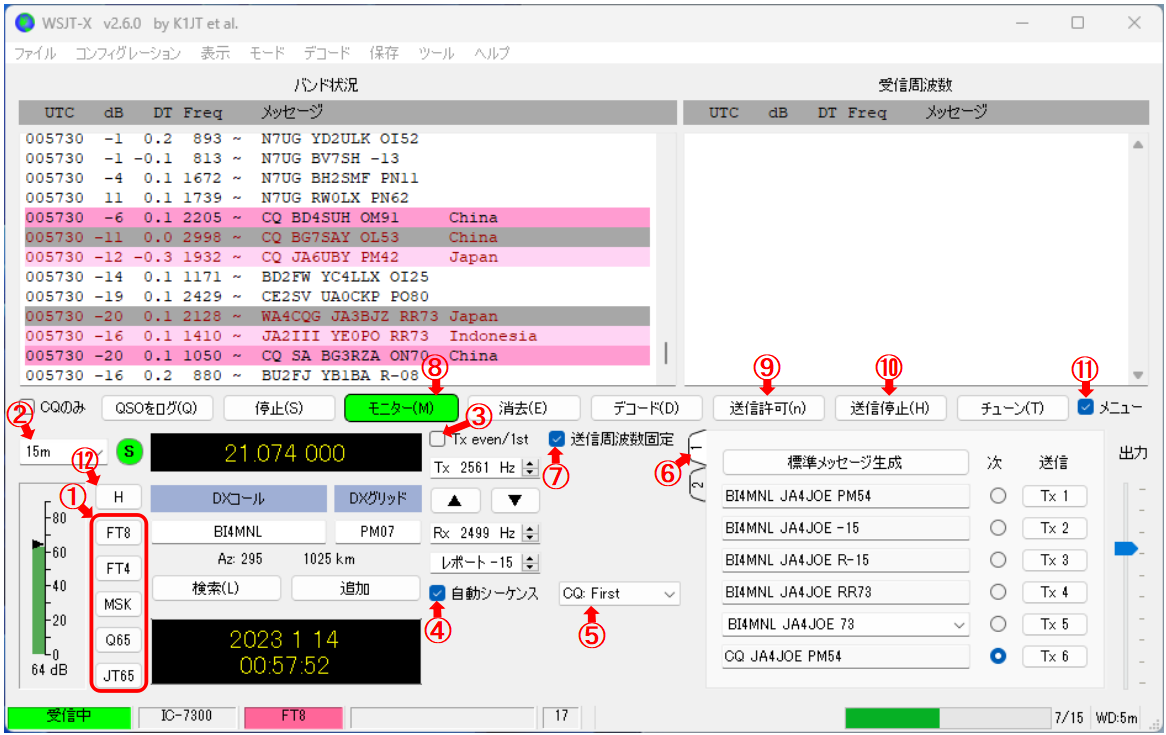
Task: Click the Tx 1 send button
Action: pos(1054,495)
